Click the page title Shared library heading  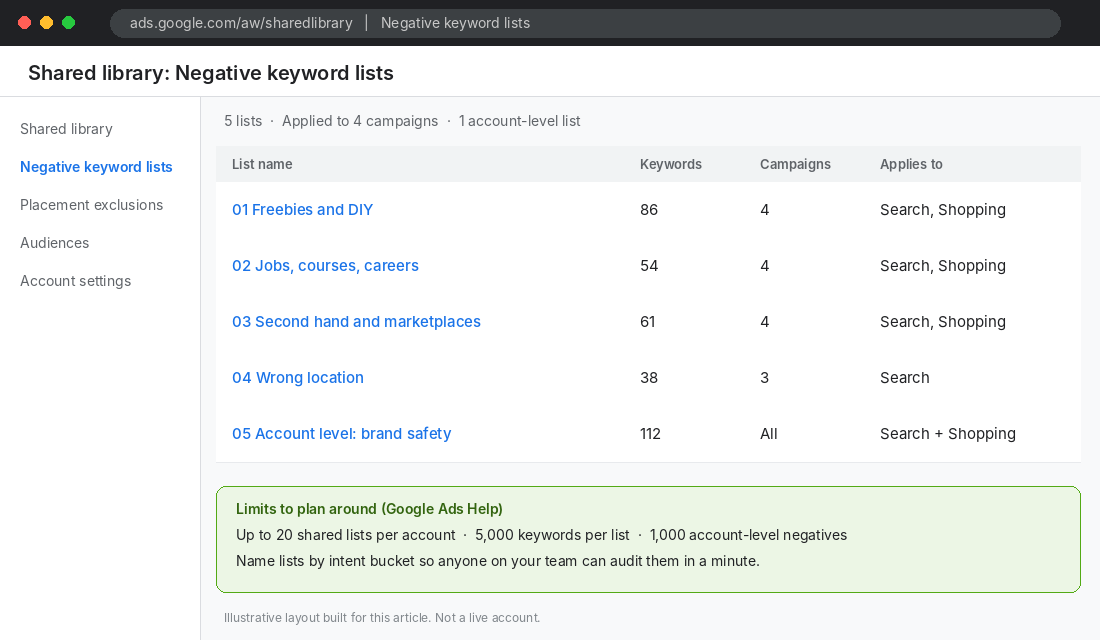(210, 73)
